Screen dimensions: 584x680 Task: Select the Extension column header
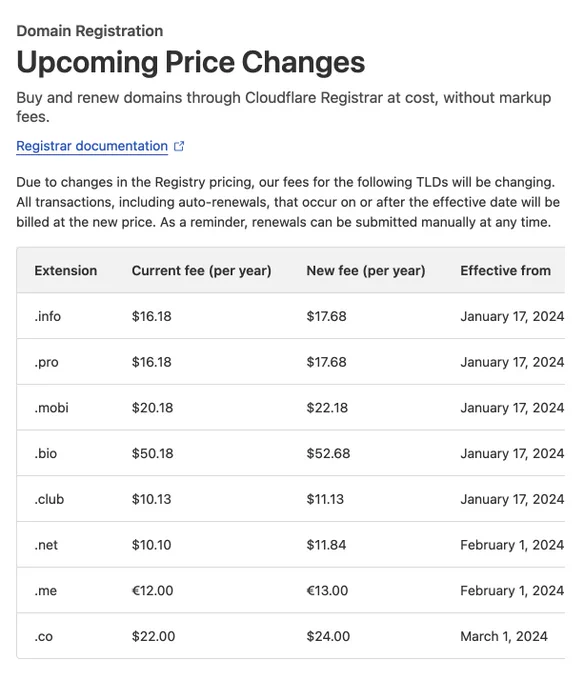(x=65, y=271)
